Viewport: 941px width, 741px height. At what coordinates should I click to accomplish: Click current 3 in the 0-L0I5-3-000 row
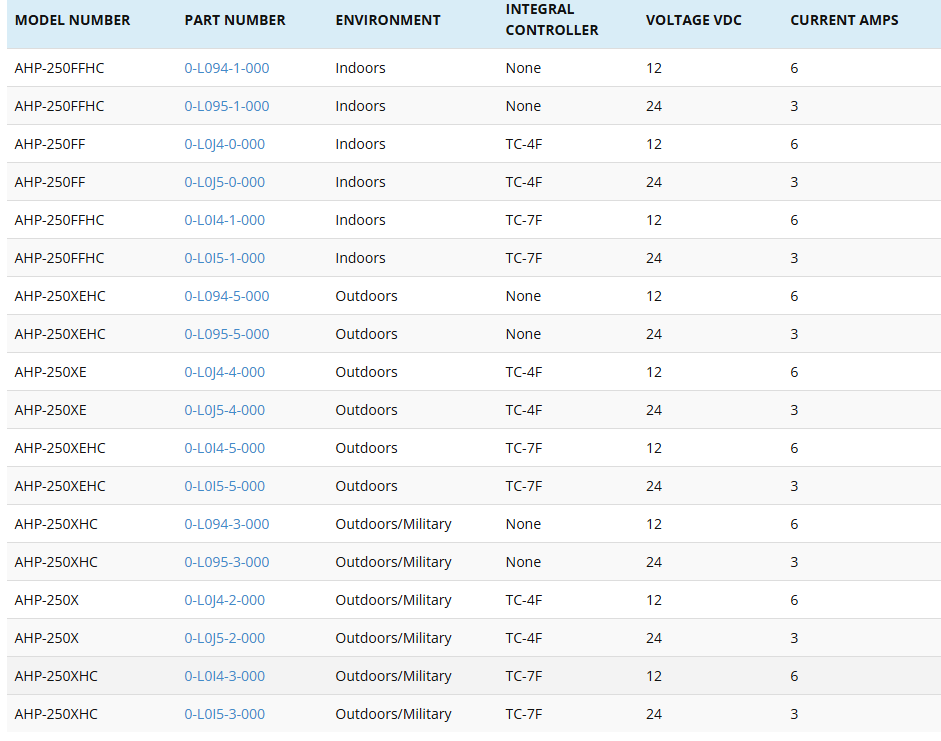click(x=794, y=714)
